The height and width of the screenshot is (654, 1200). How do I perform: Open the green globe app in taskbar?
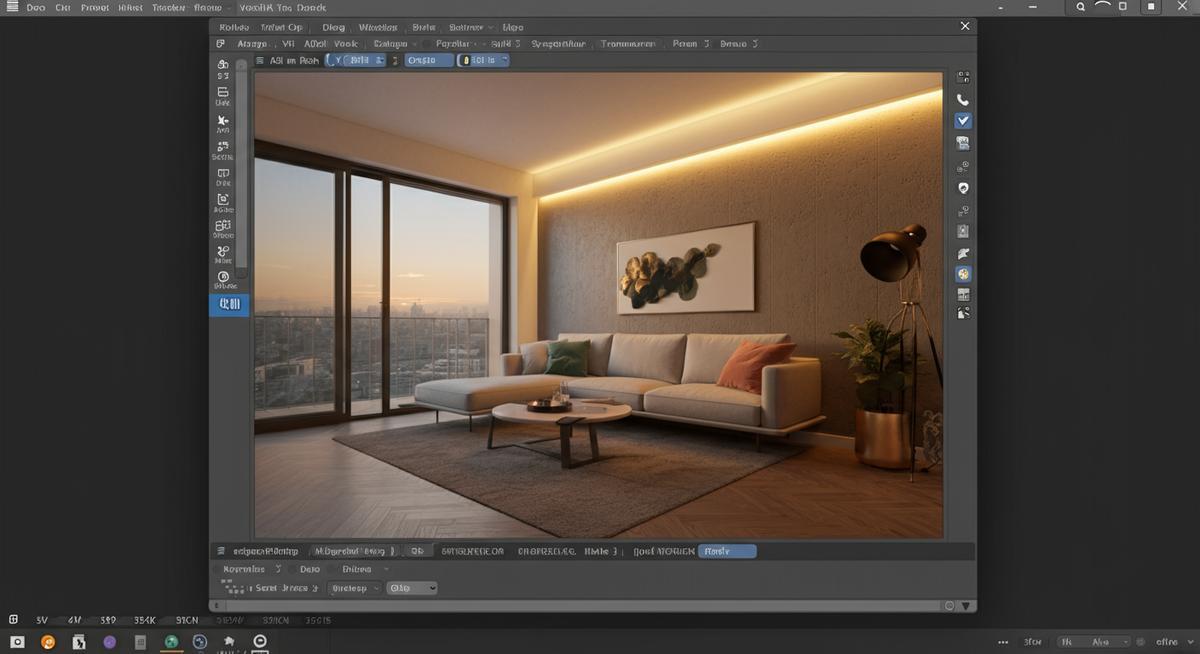click(171, 642)
